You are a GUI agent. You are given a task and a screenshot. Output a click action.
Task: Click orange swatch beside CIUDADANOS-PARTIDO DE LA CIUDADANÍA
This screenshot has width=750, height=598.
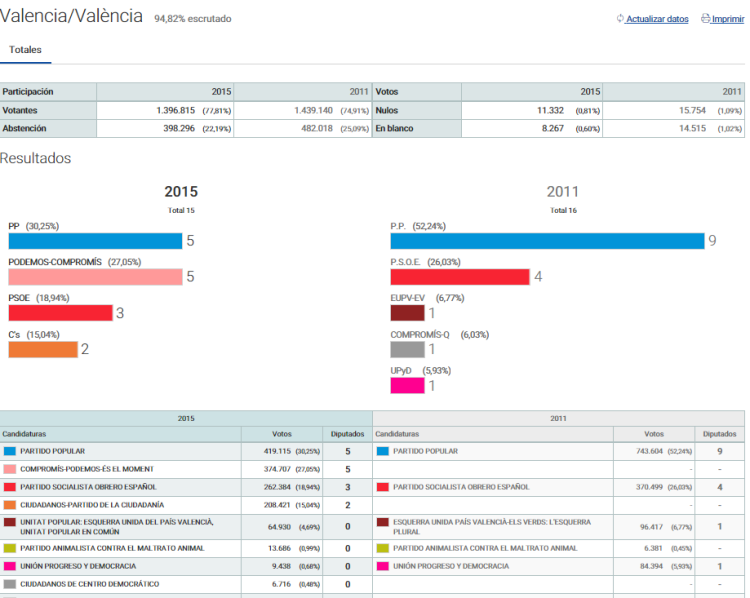point(10,505)
